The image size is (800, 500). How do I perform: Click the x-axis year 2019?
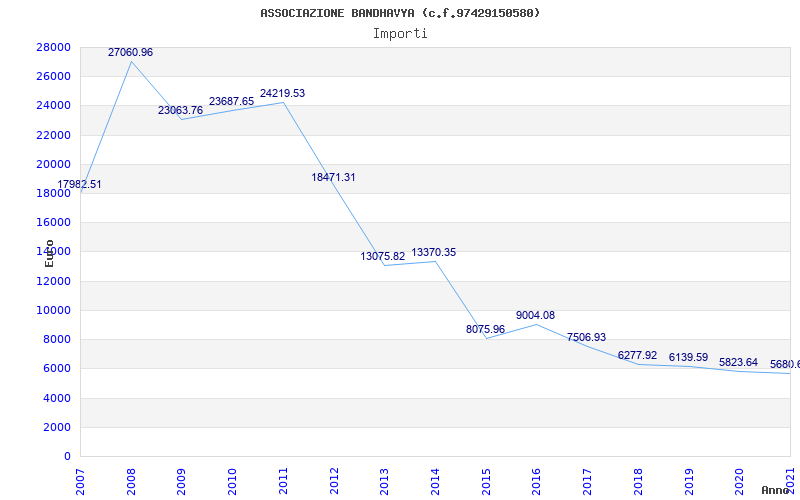pyautogui.click(x=689, y=481)
